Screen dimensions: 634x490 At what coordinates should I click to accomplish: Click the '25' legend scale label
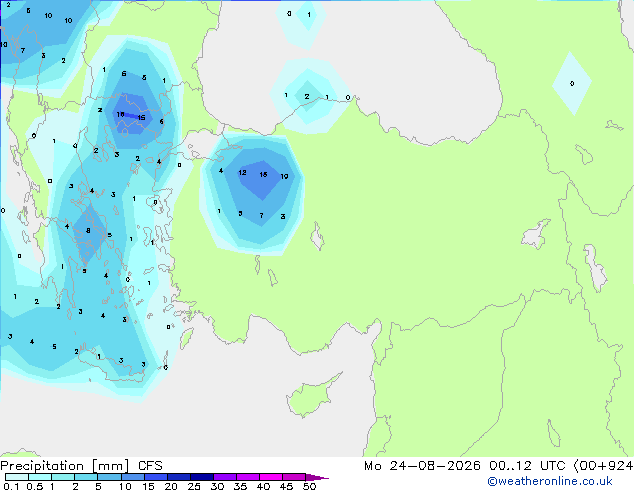[x=194, y=486]
